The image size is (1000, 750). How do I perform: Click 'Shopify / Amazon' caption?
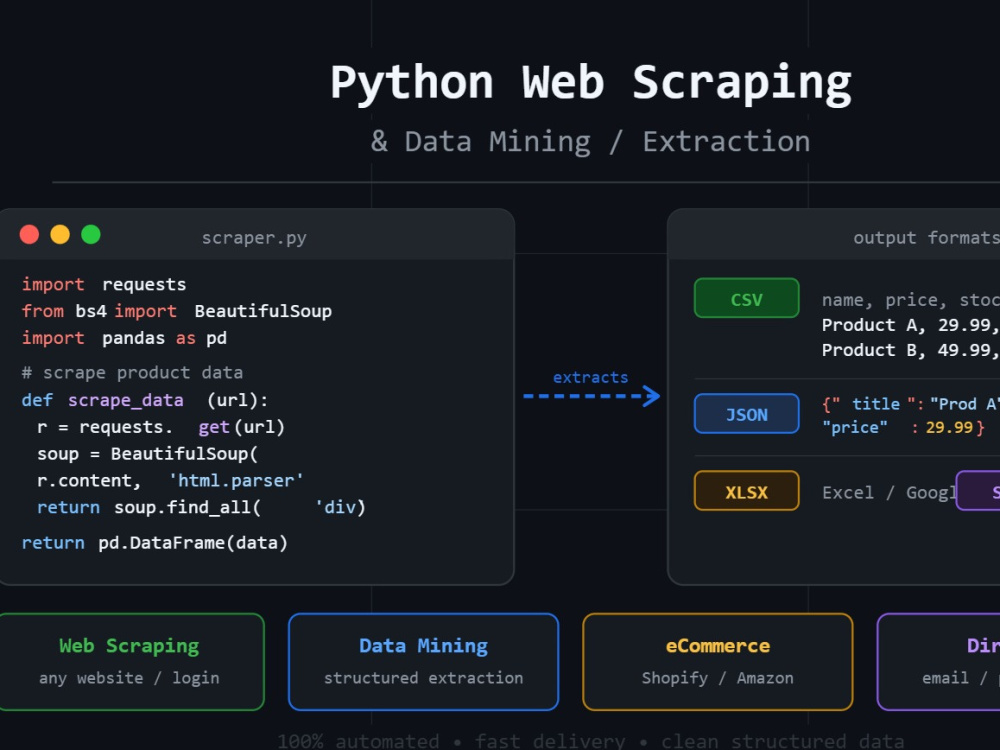click(717, 678)
